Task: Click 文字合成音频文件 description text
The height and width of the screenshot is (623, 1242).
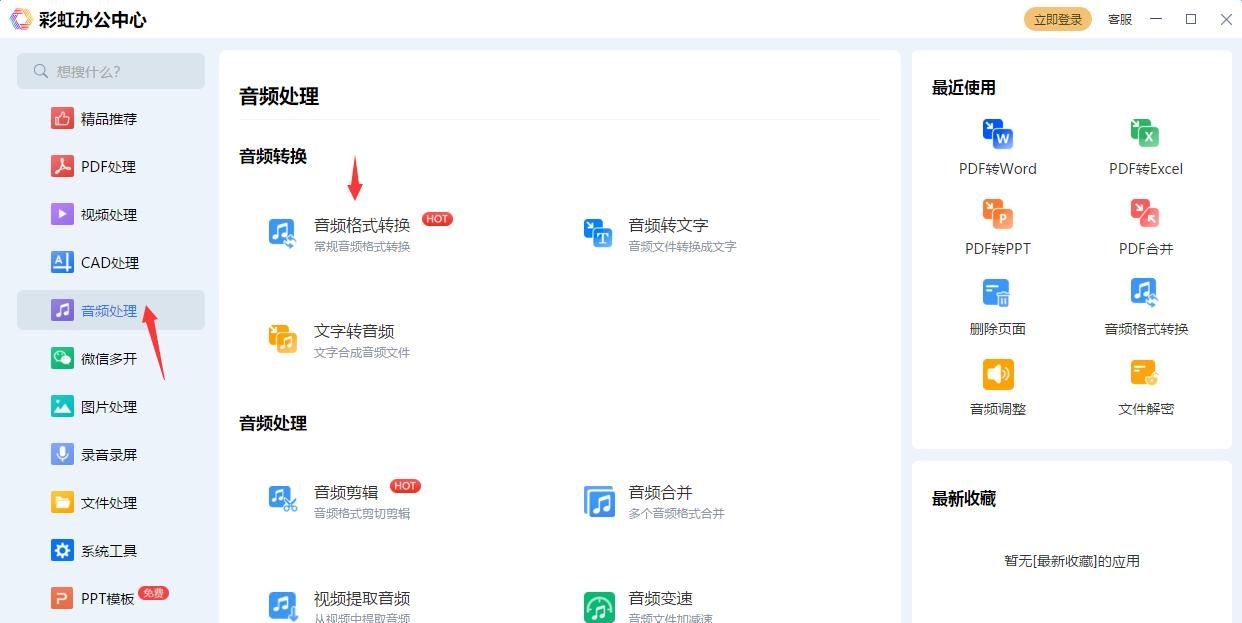Action: pyautogui.click(x=362, y=353)
